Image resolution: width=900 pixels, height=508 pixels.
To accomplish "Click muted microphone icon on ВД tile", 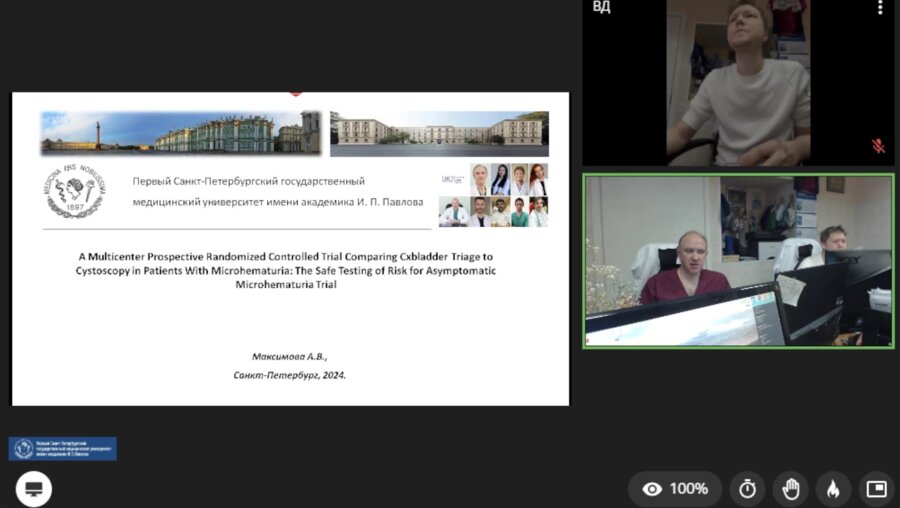I will point(878,146).
